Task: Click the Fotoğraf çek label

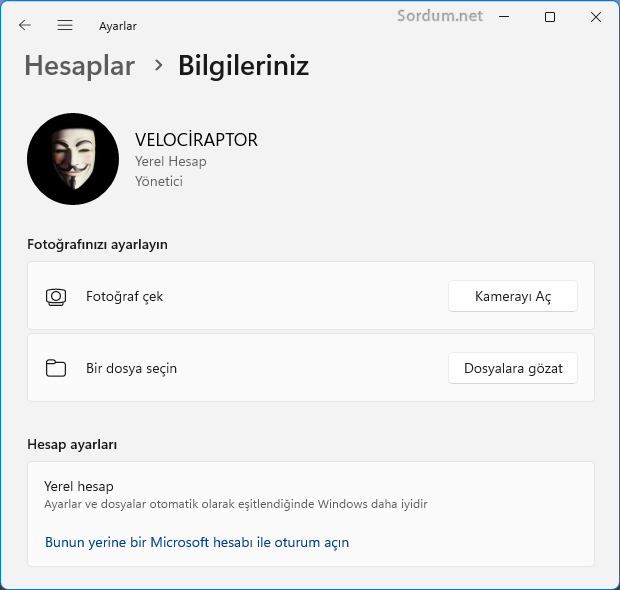Action: (125, 297)
